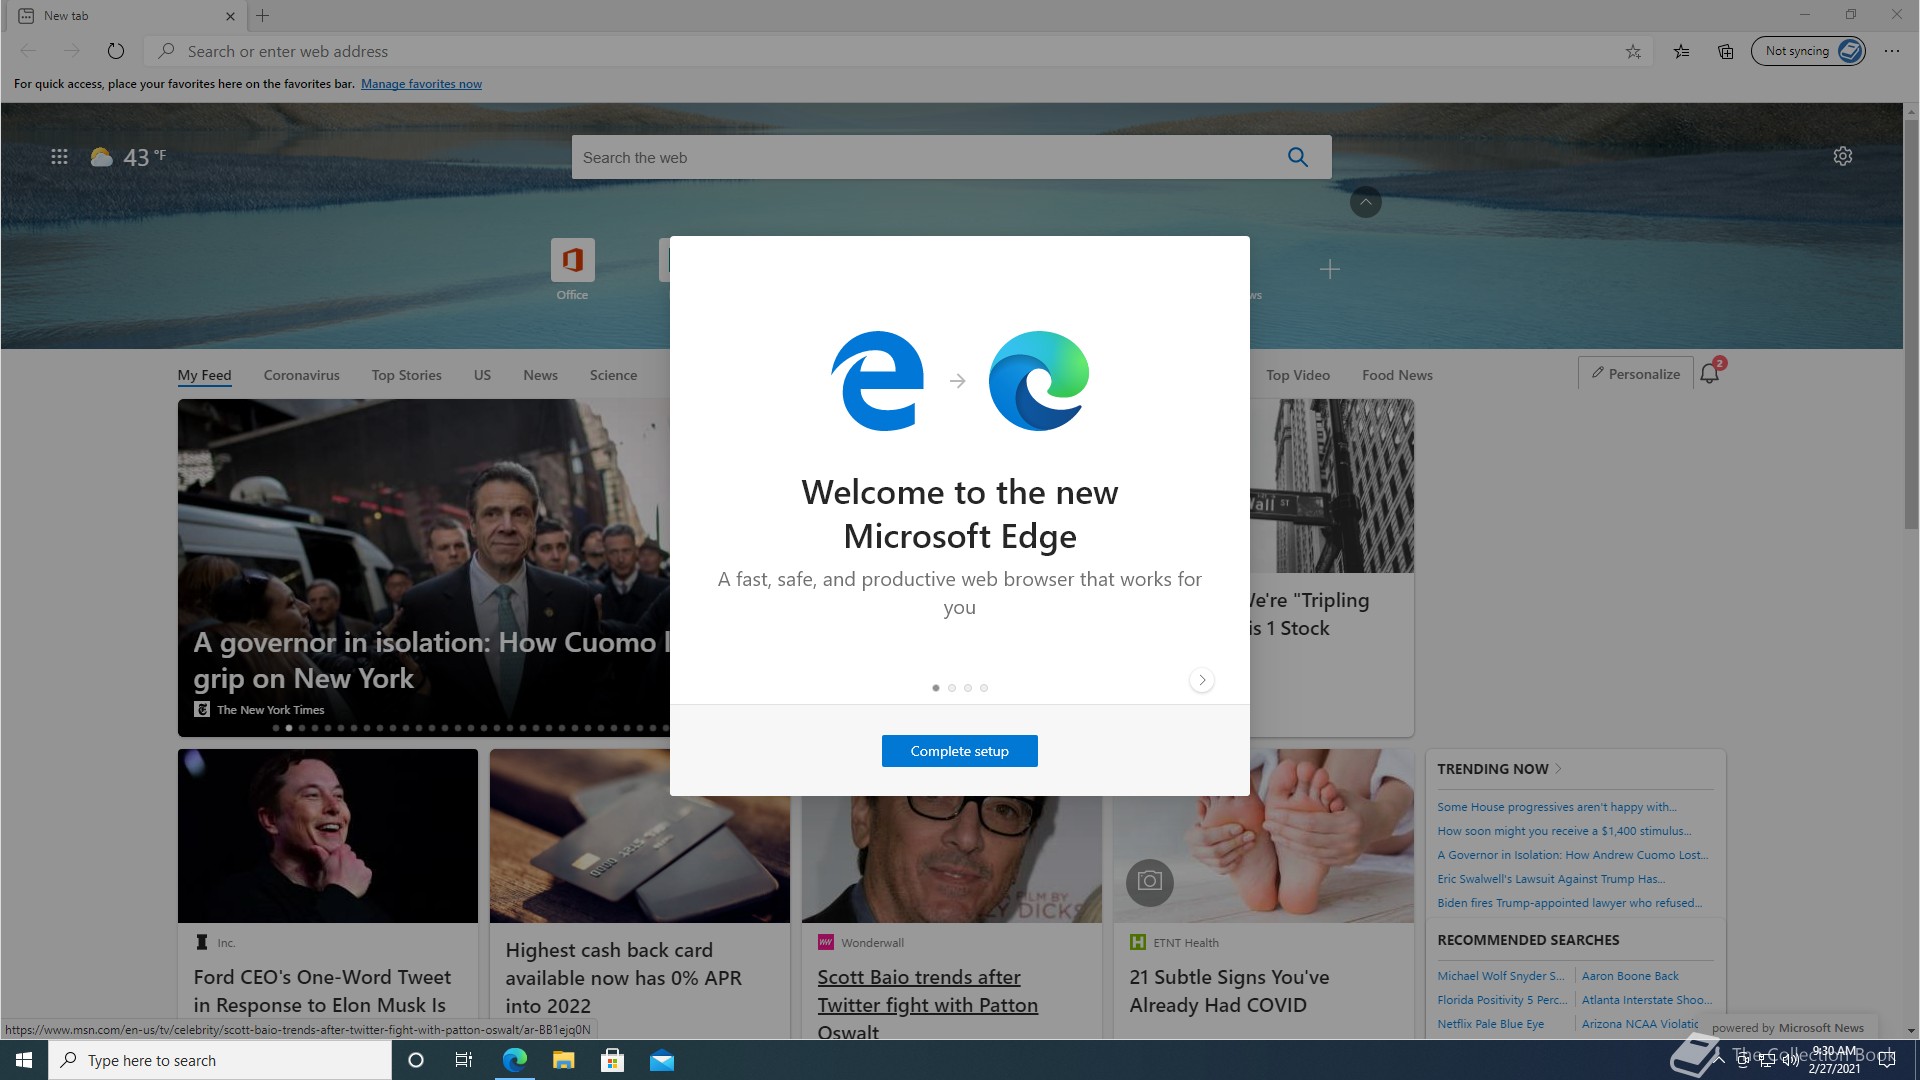Open page settings gear icon
Image resolution: width=1920 pixels, height=1080 pixels.
[1843, 156]
